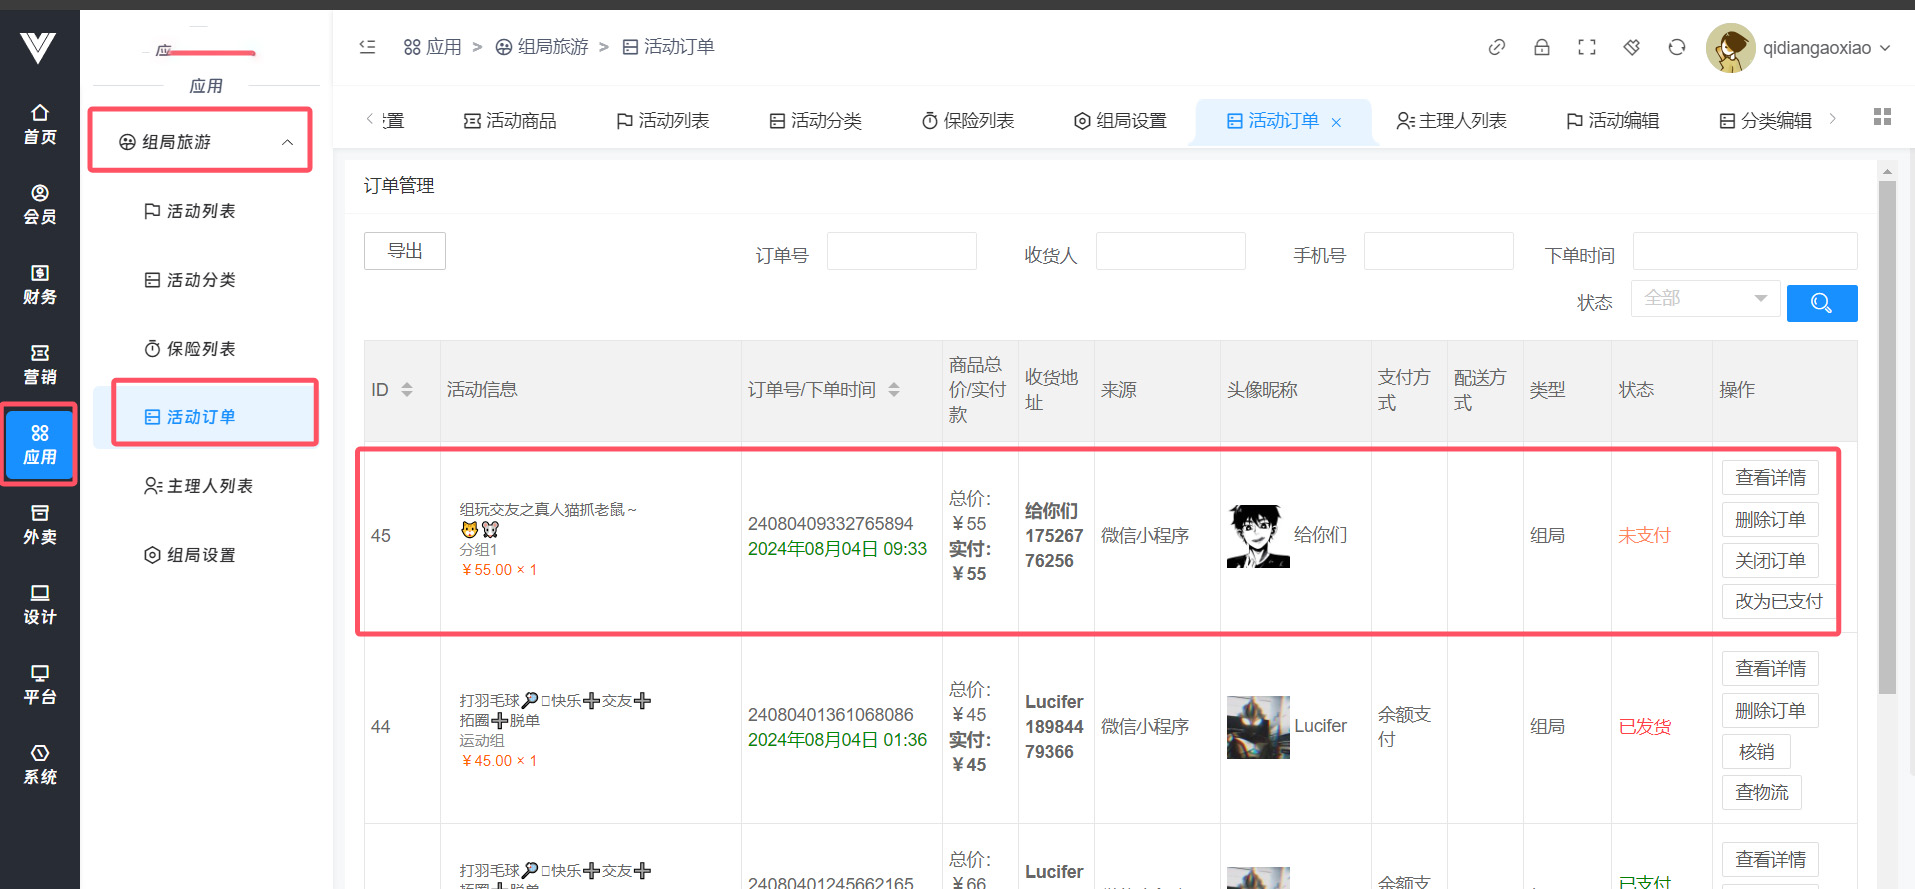This screenshot has width=1915, height=889.
Task: Open the 会员 section in left sidebar
Action: click(x=40, y=204)
